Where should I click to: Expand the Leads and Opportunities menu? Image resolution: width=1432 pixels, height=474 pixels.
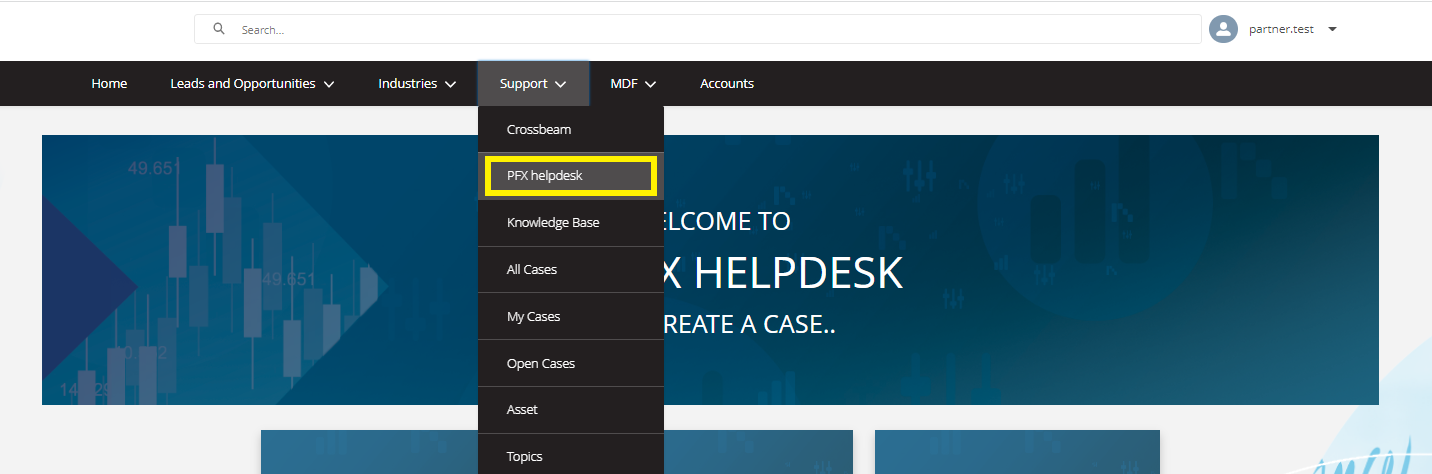(x=252, y=84)
